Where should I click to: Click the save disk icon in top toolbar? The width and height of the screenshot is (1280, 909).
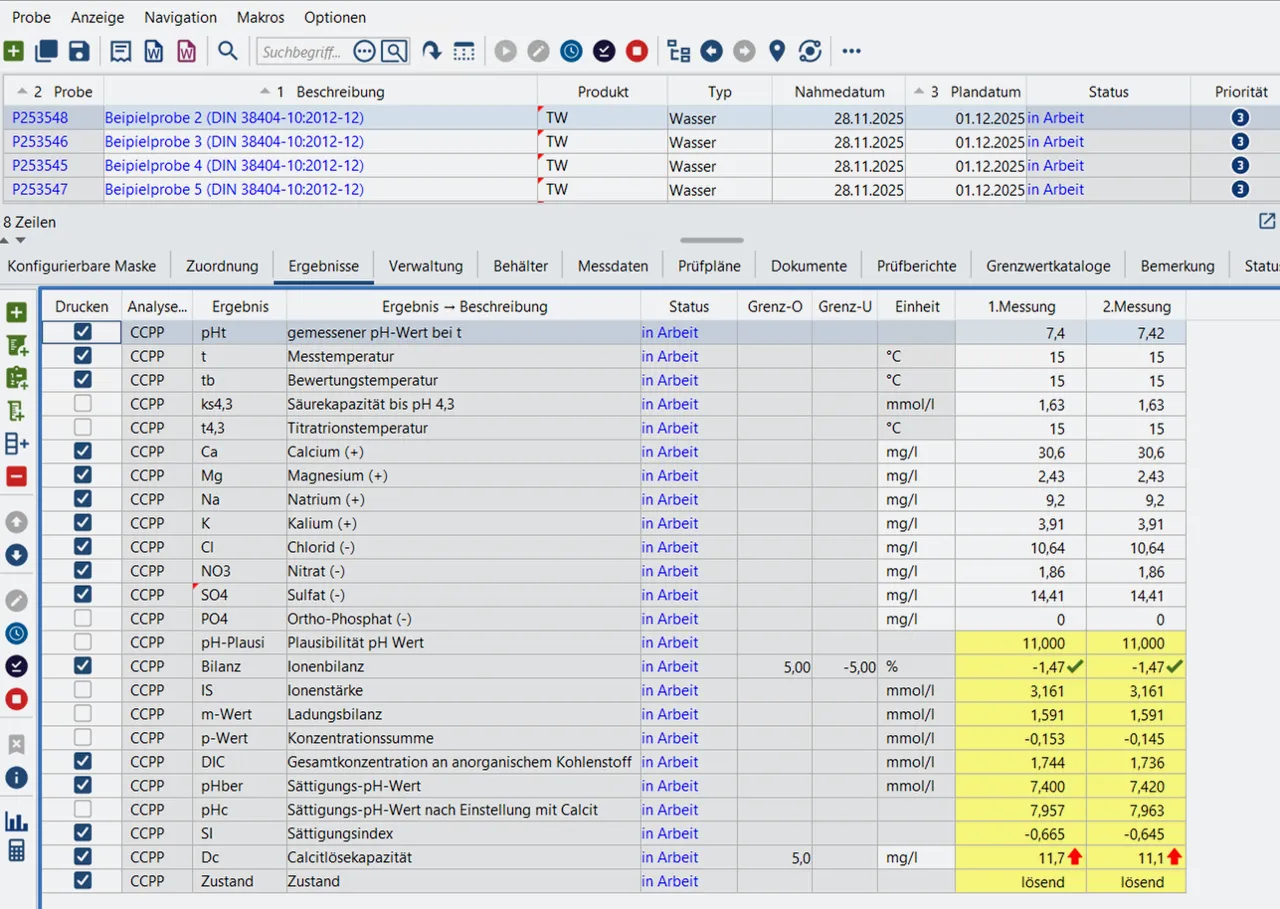pos(78,51)
